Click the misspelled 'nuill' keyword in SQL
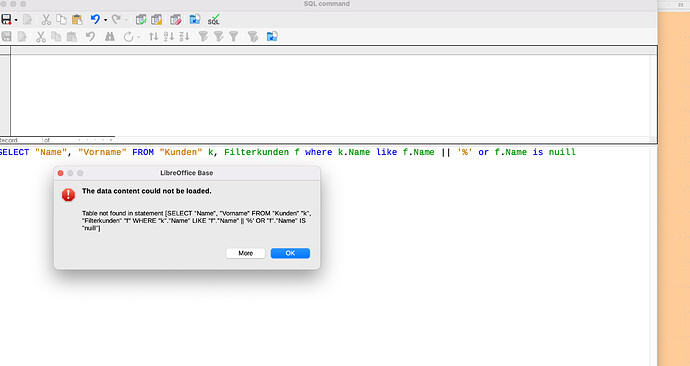This screenshot has height=366, width=690. [x=562, y=152]
